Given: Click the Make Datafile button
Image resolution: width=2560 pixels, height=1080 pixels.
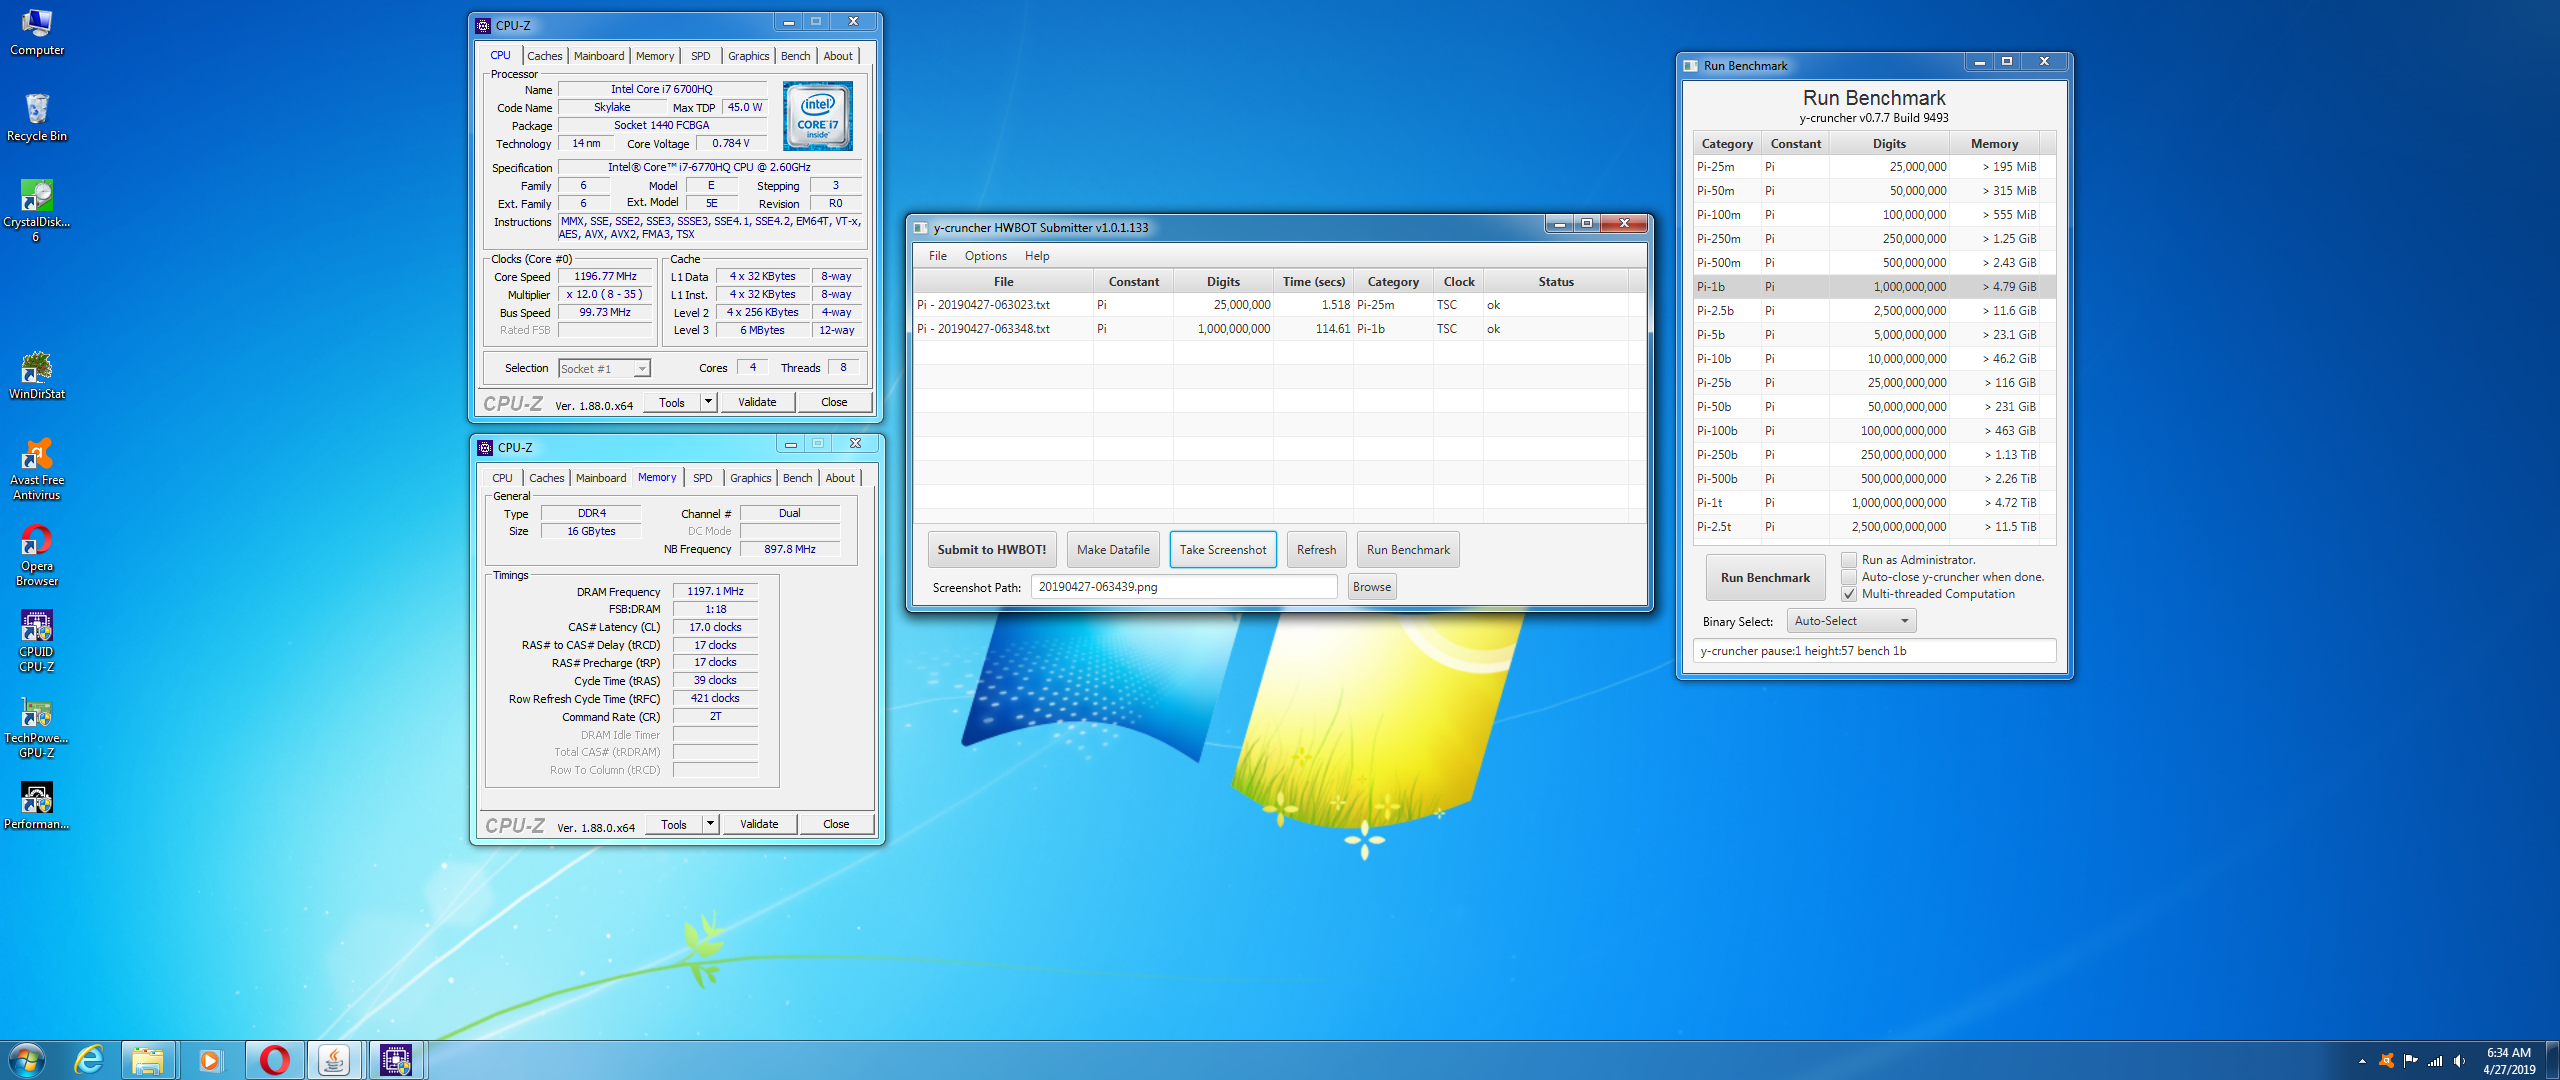Looking at the screenshot, I should [1113, 550].
